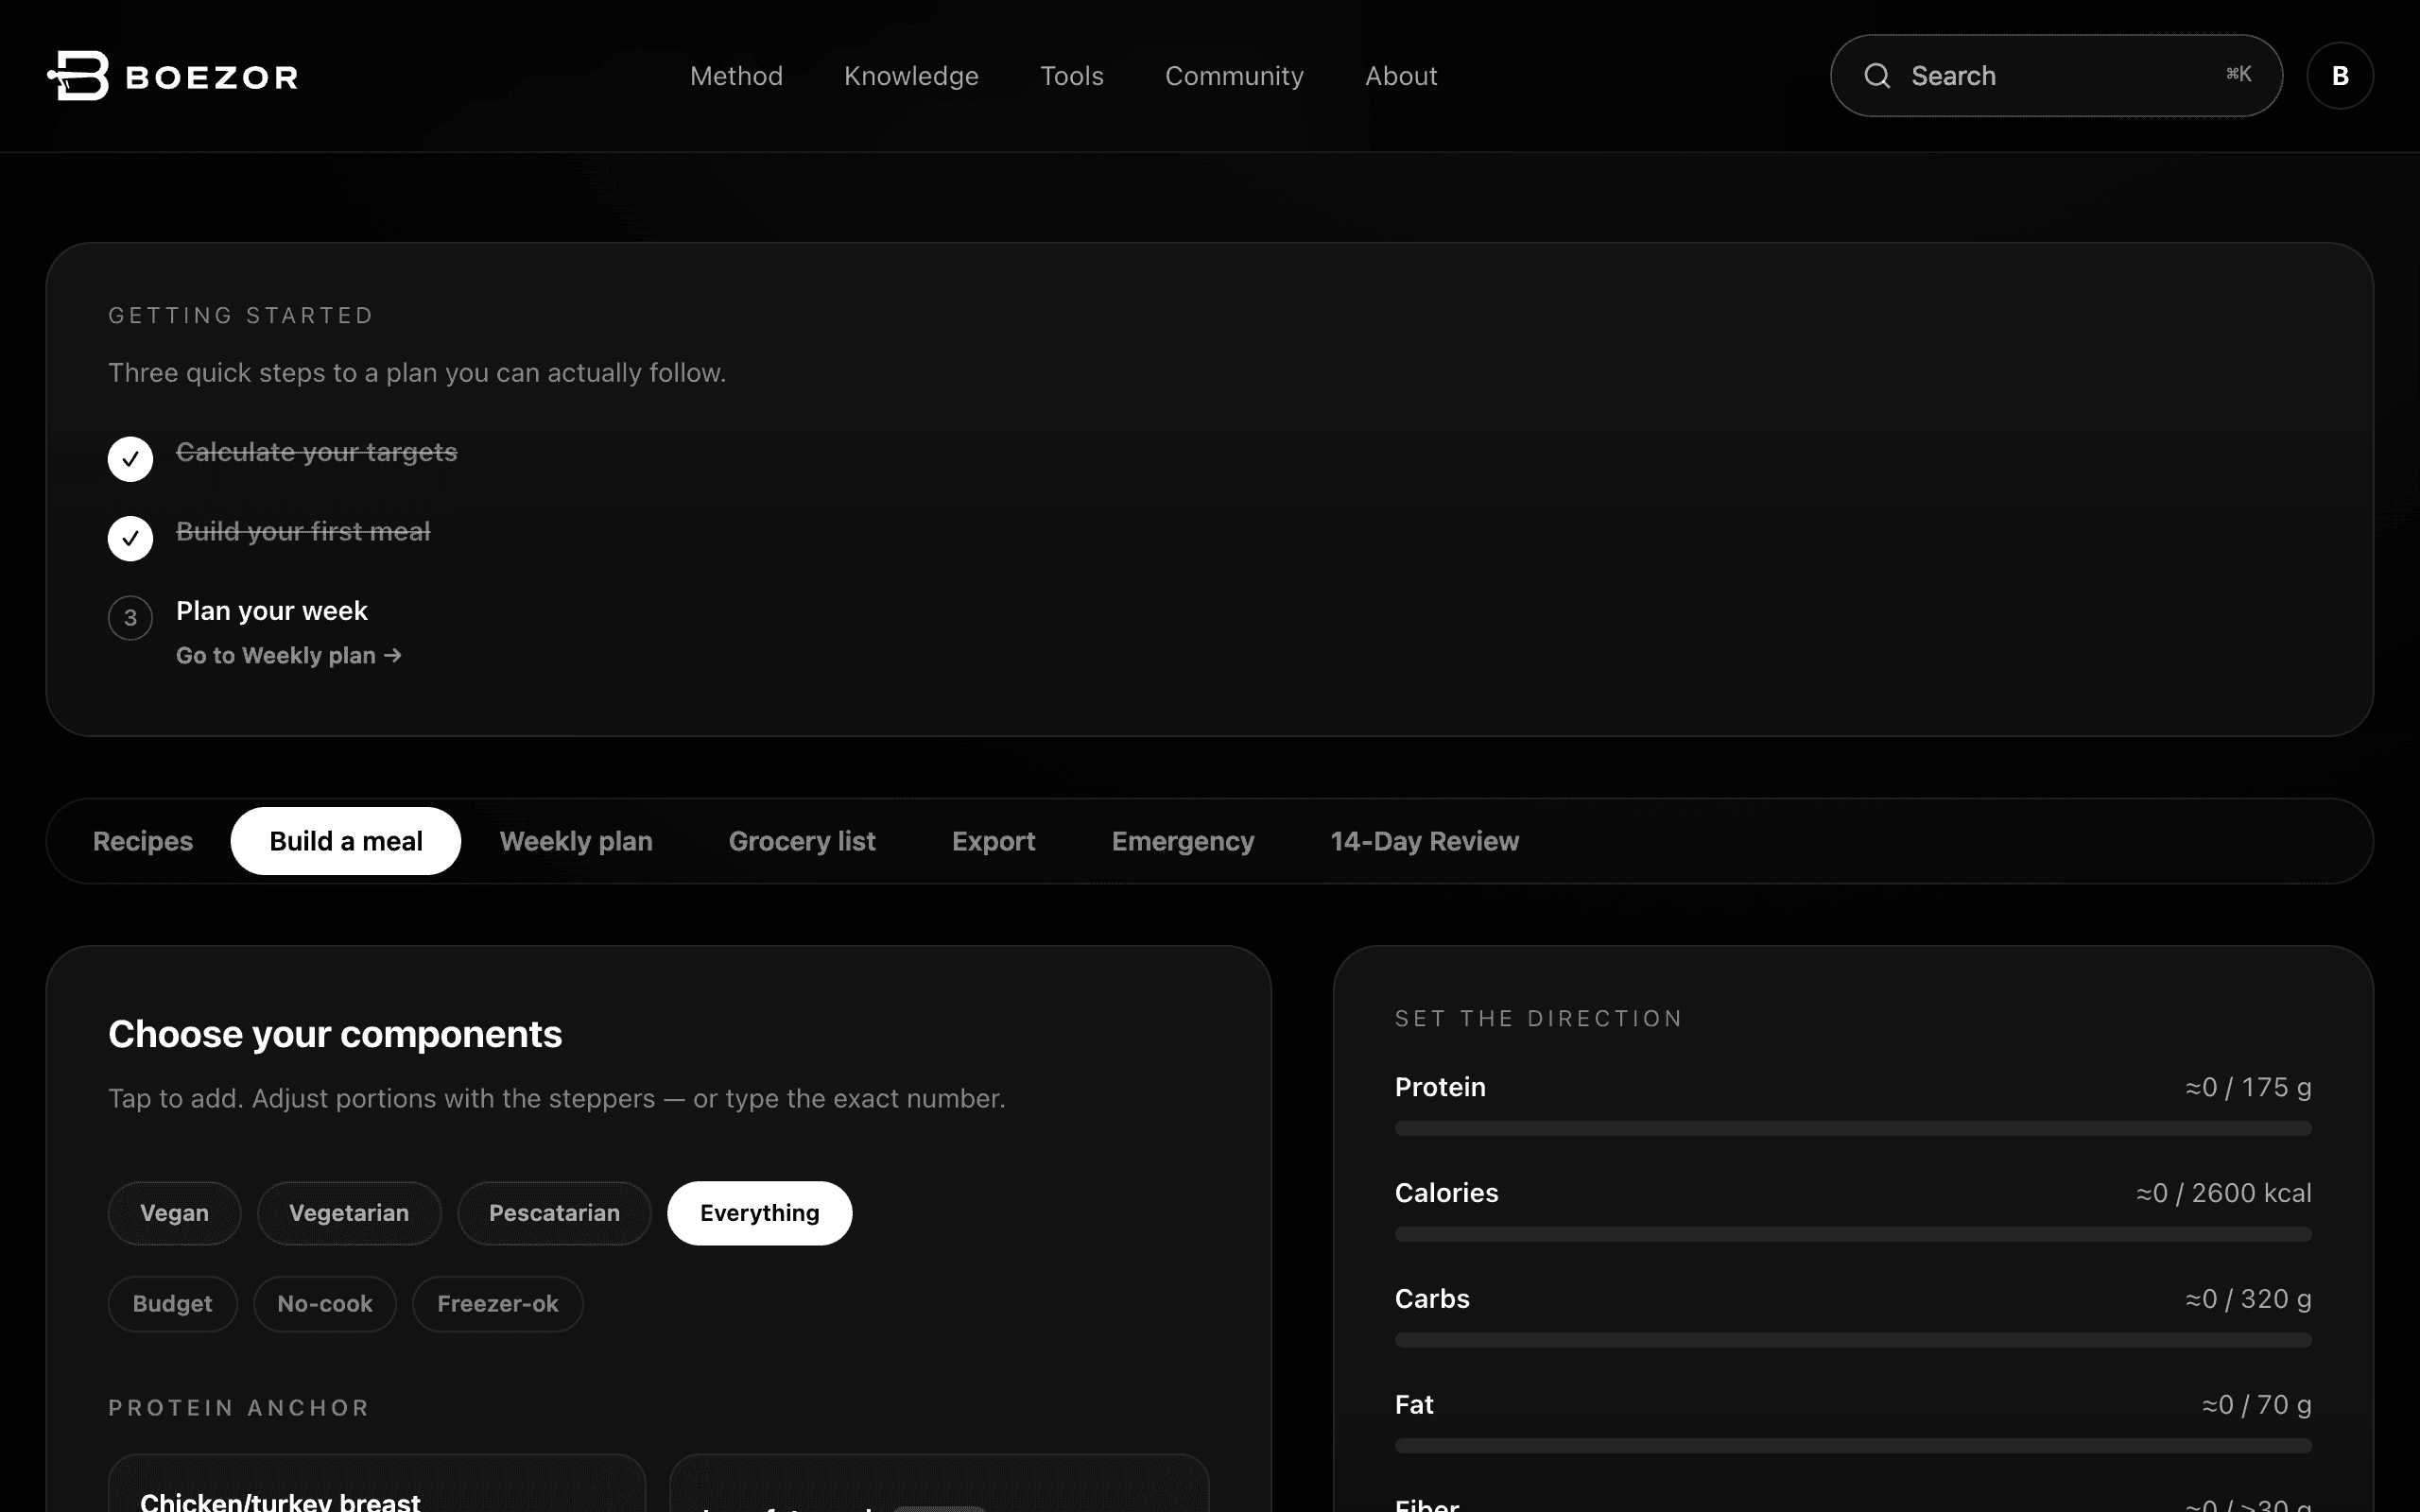Click the Fat progress bar

tap(1853, 1446)
